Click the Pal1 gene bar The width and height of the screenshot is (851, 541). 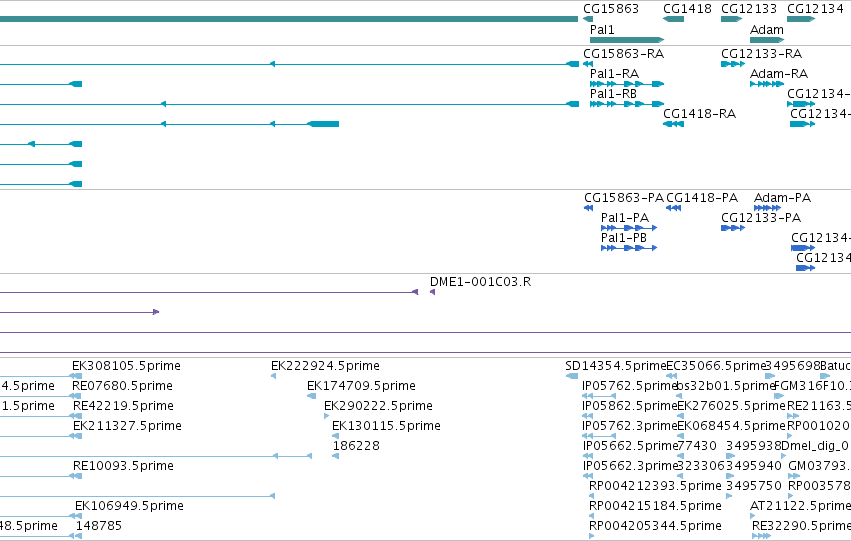tap(627, 40)
